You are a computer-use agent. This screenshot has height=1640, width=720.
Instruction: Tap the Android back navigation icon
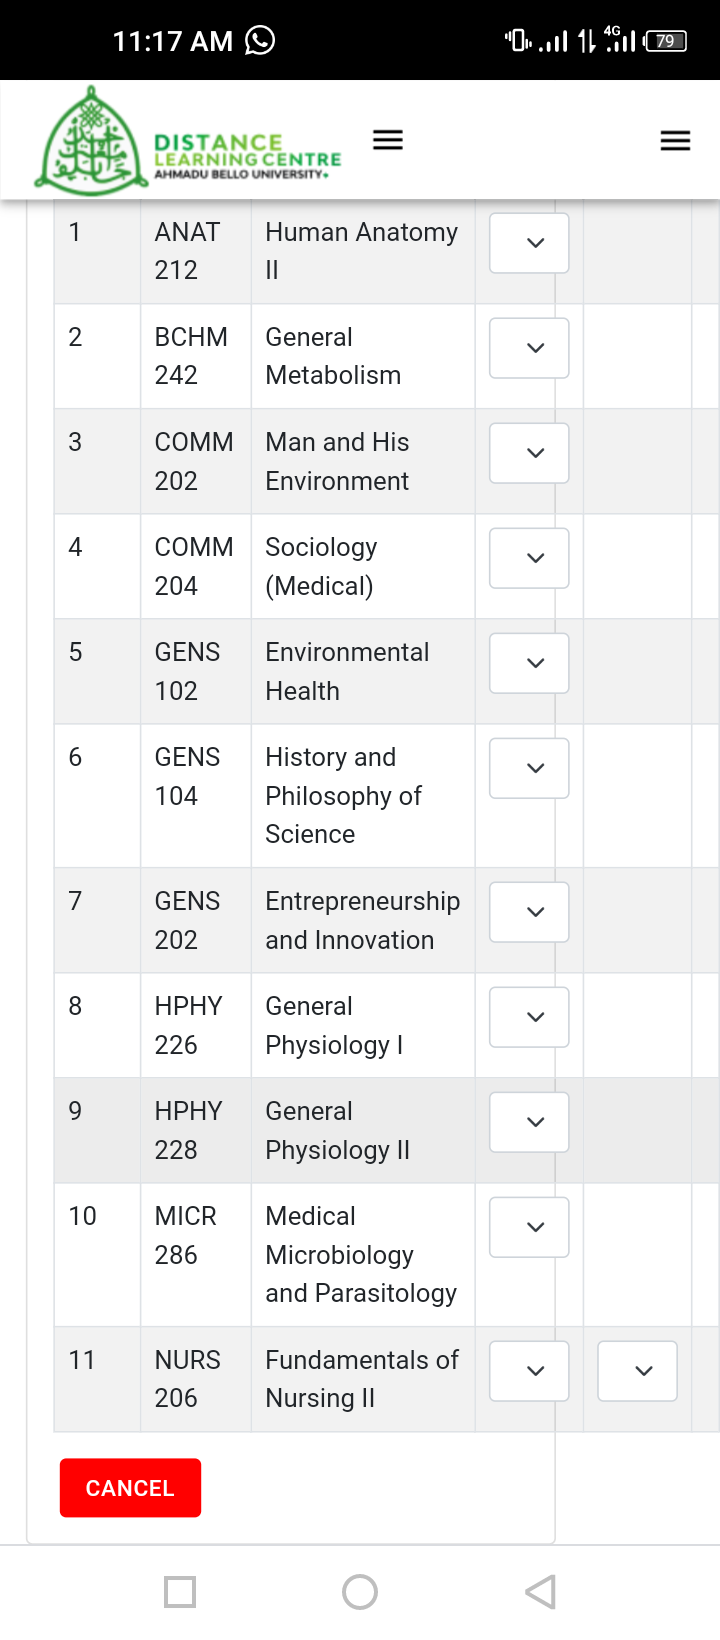click(x=540, y=1592)
